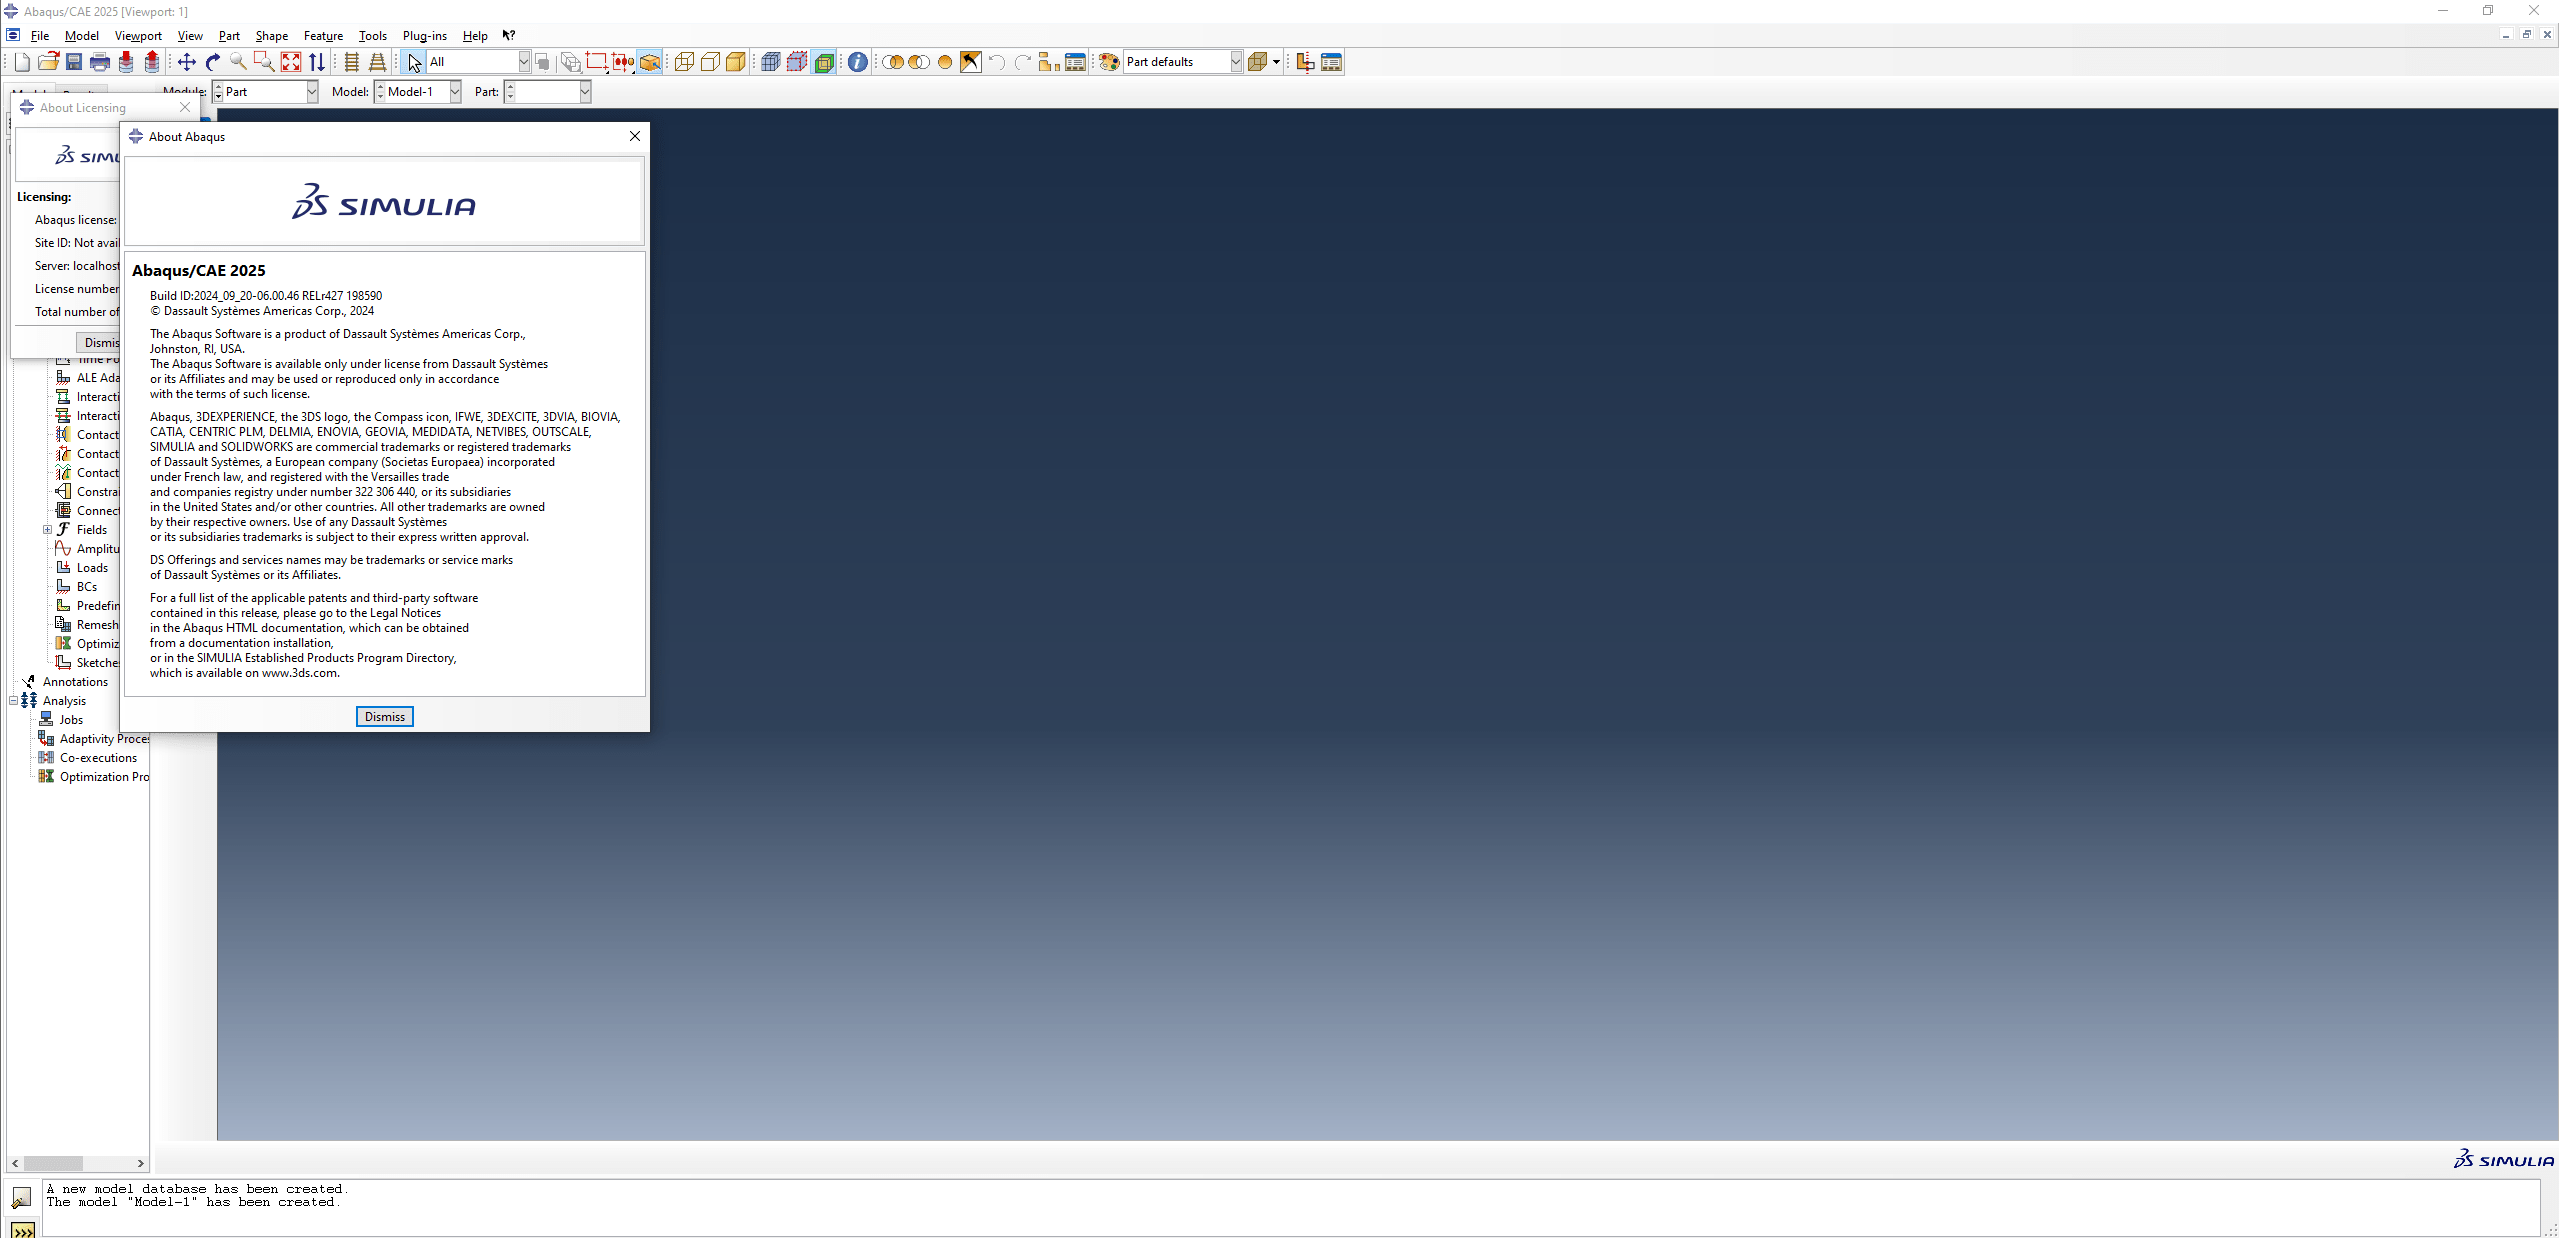
Task: Open the translucency cube dropdown arrow
Action: tap(1276, 62)
